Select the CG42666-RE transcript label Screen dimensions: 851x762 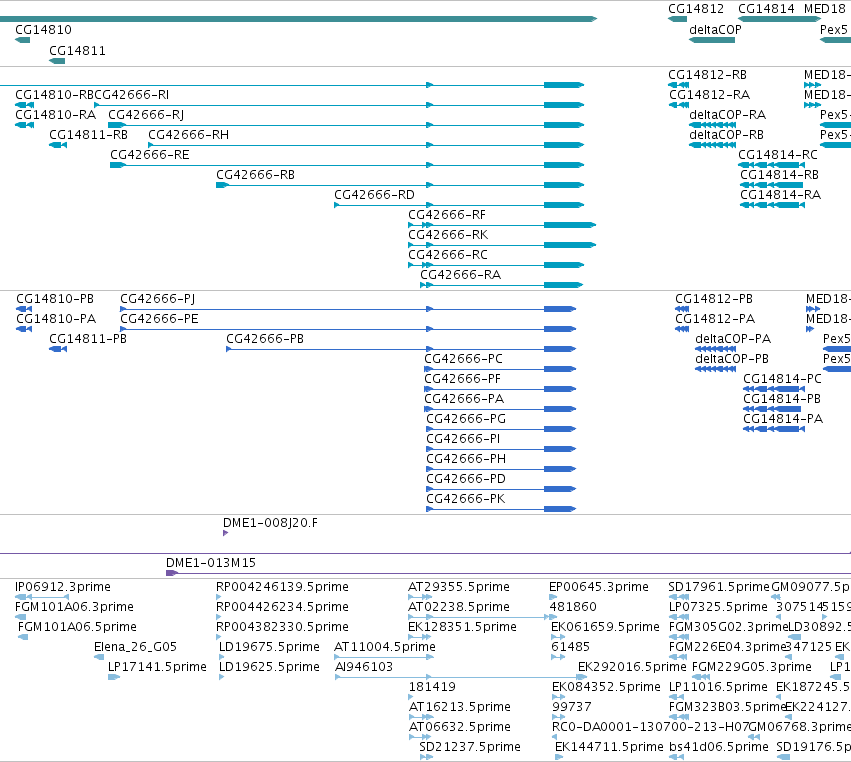pyautogui.click(x=150, y=155)
